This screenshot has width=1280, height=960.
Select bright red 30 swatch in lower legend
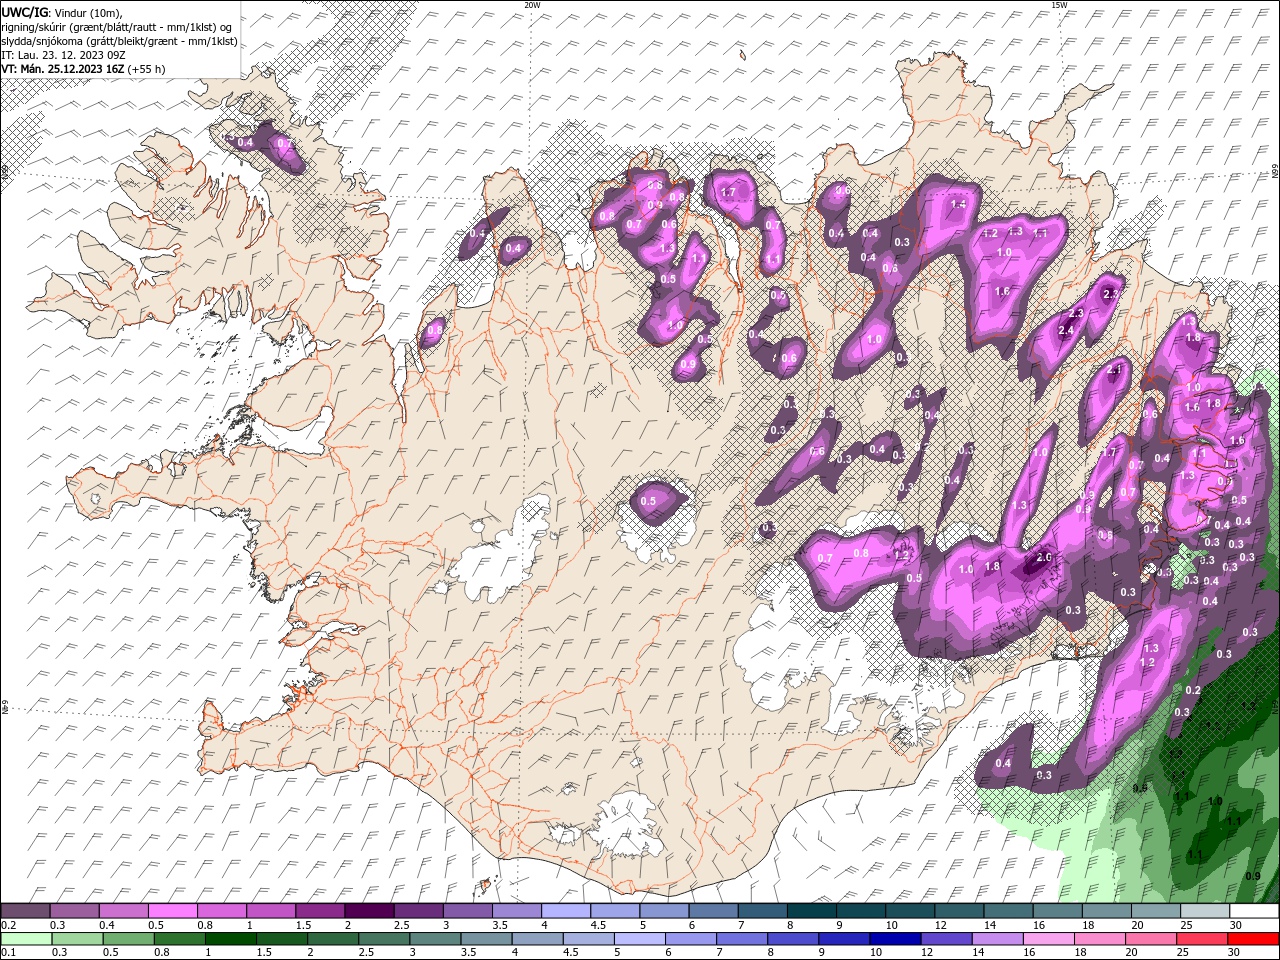pyautogui.click(x=1252, y=938)
